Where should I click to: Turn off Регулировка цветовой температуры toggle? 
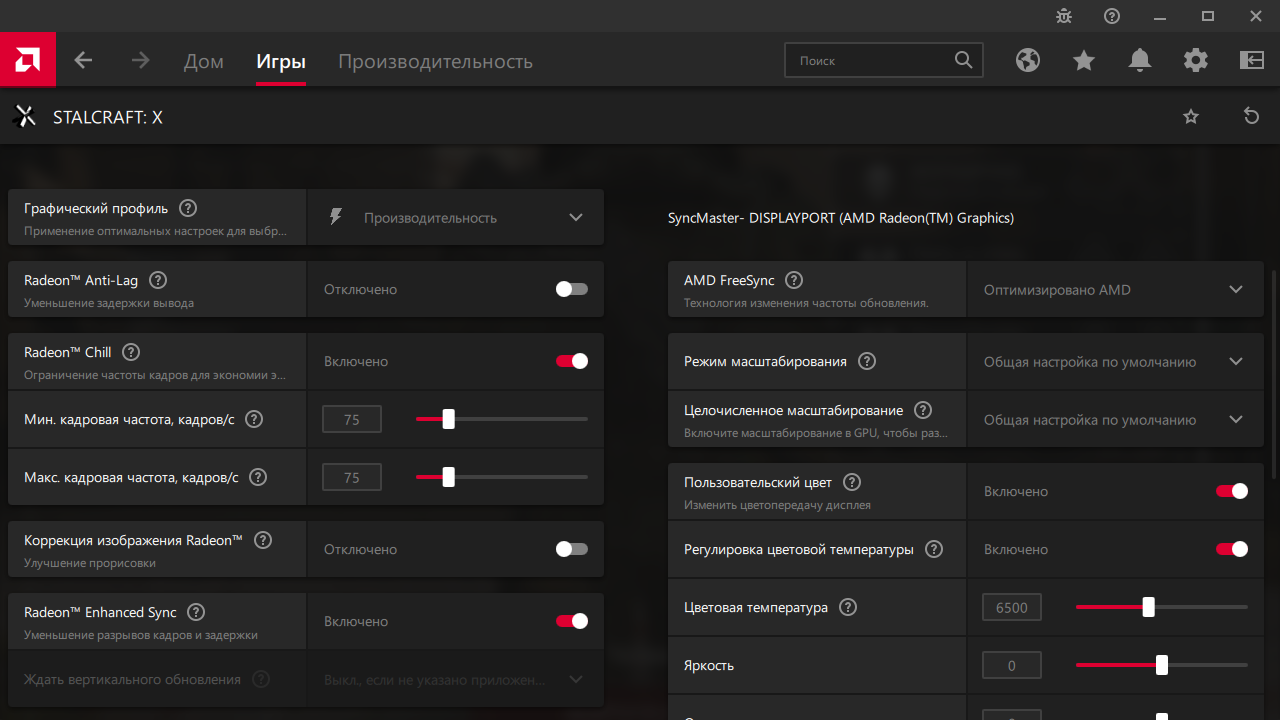(x=1232, y=549)
